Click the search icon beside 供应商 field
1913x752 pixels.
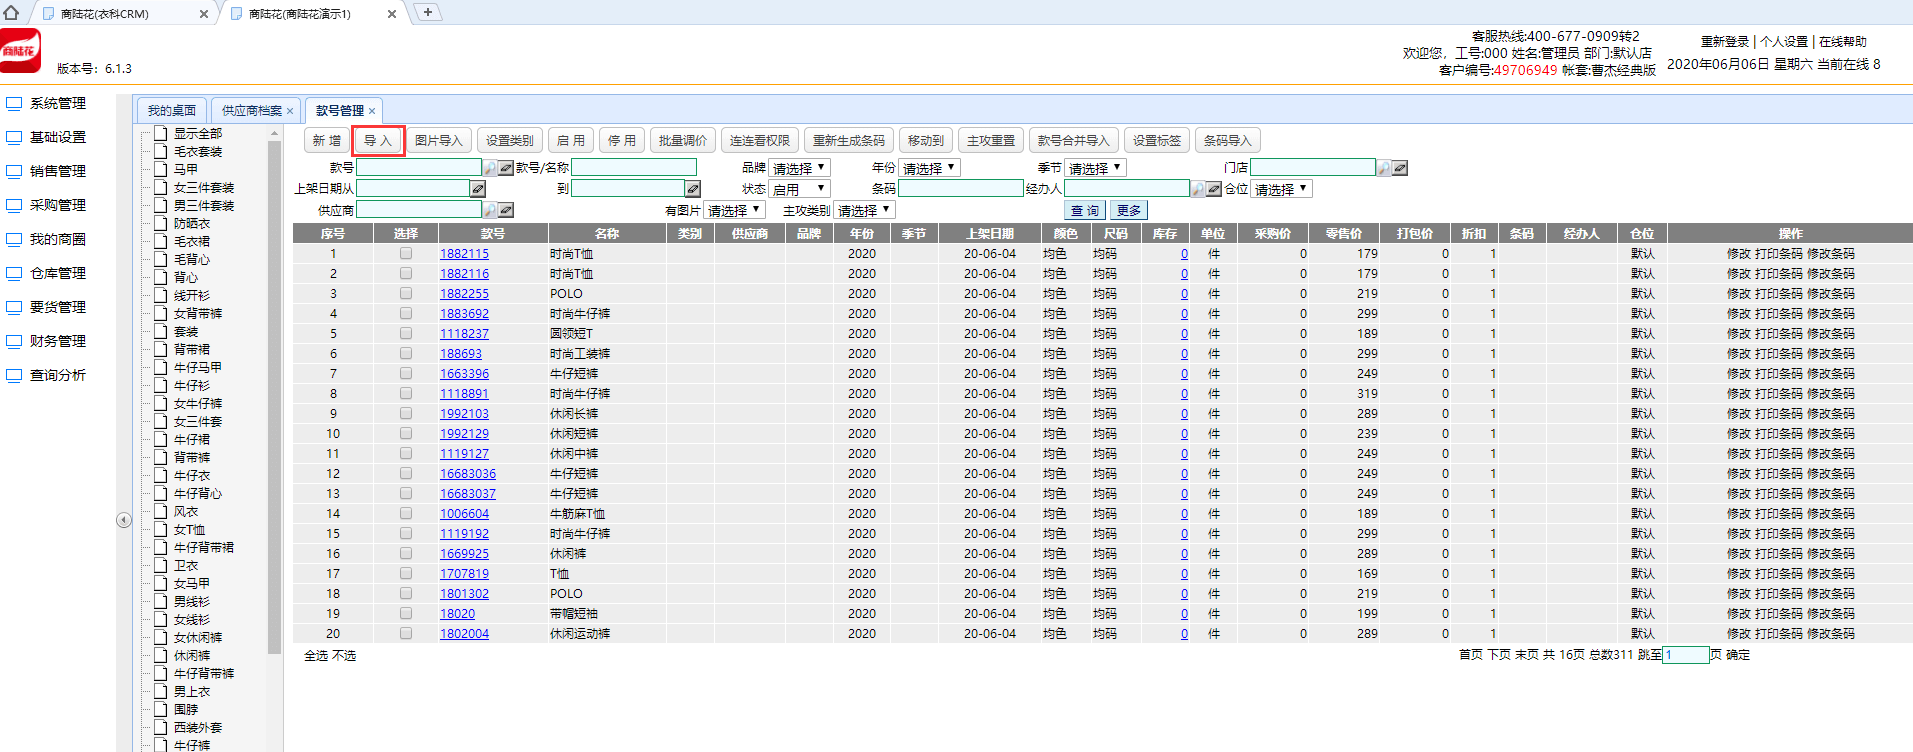tap(490, 210)
